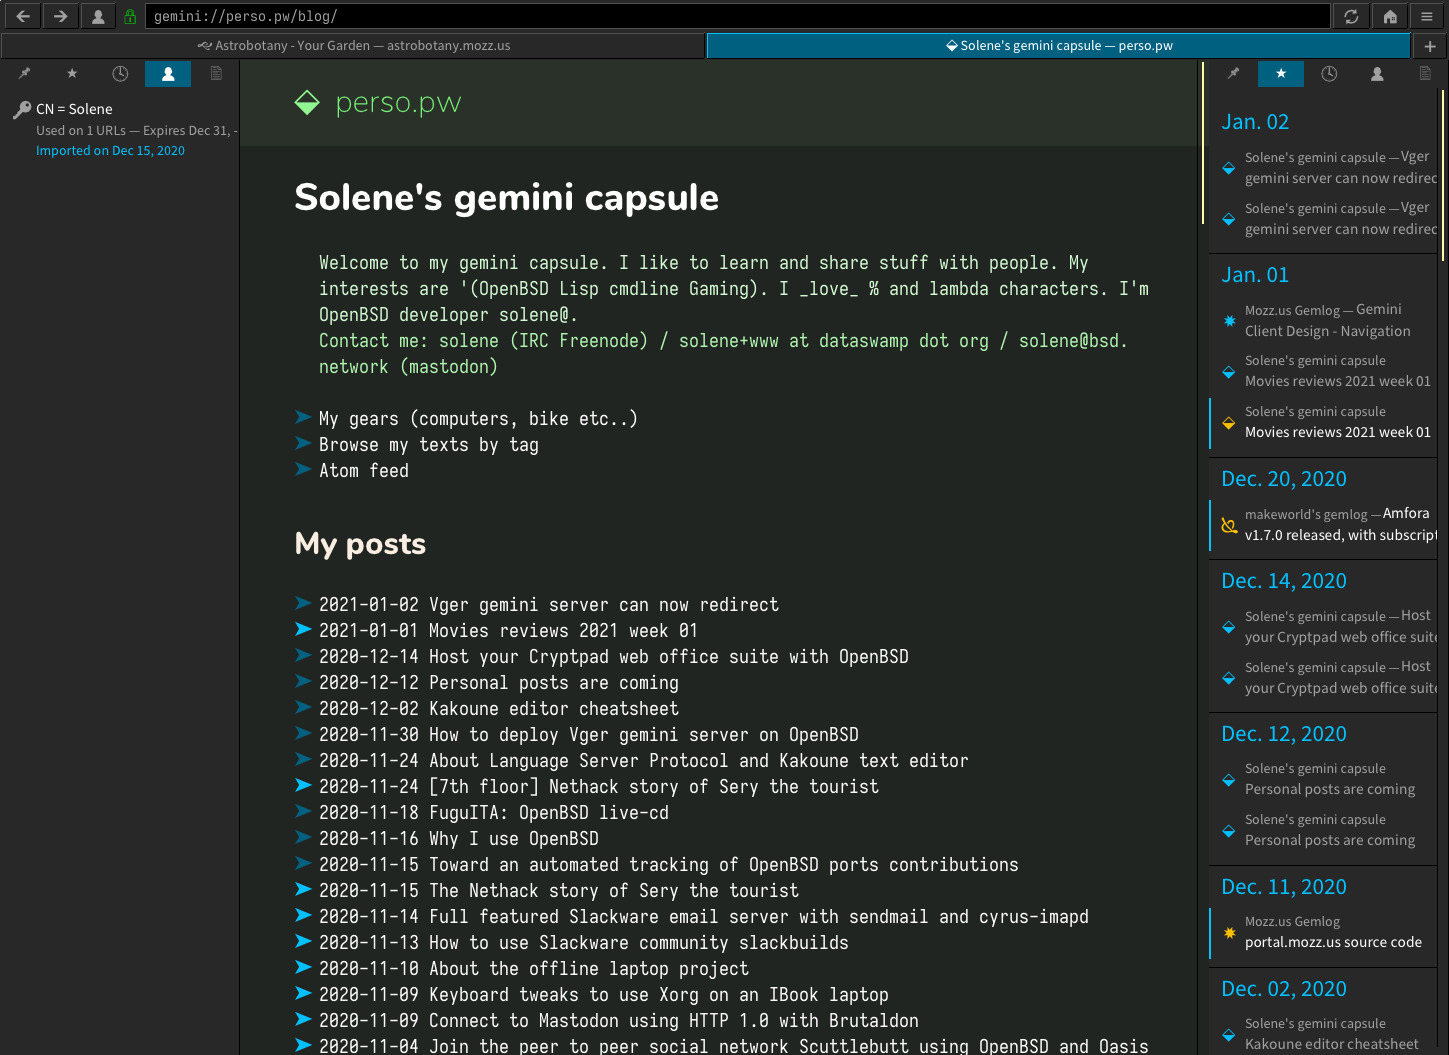
Task: Open the 'Atom feed' link
Action: (x=363, y=471)
